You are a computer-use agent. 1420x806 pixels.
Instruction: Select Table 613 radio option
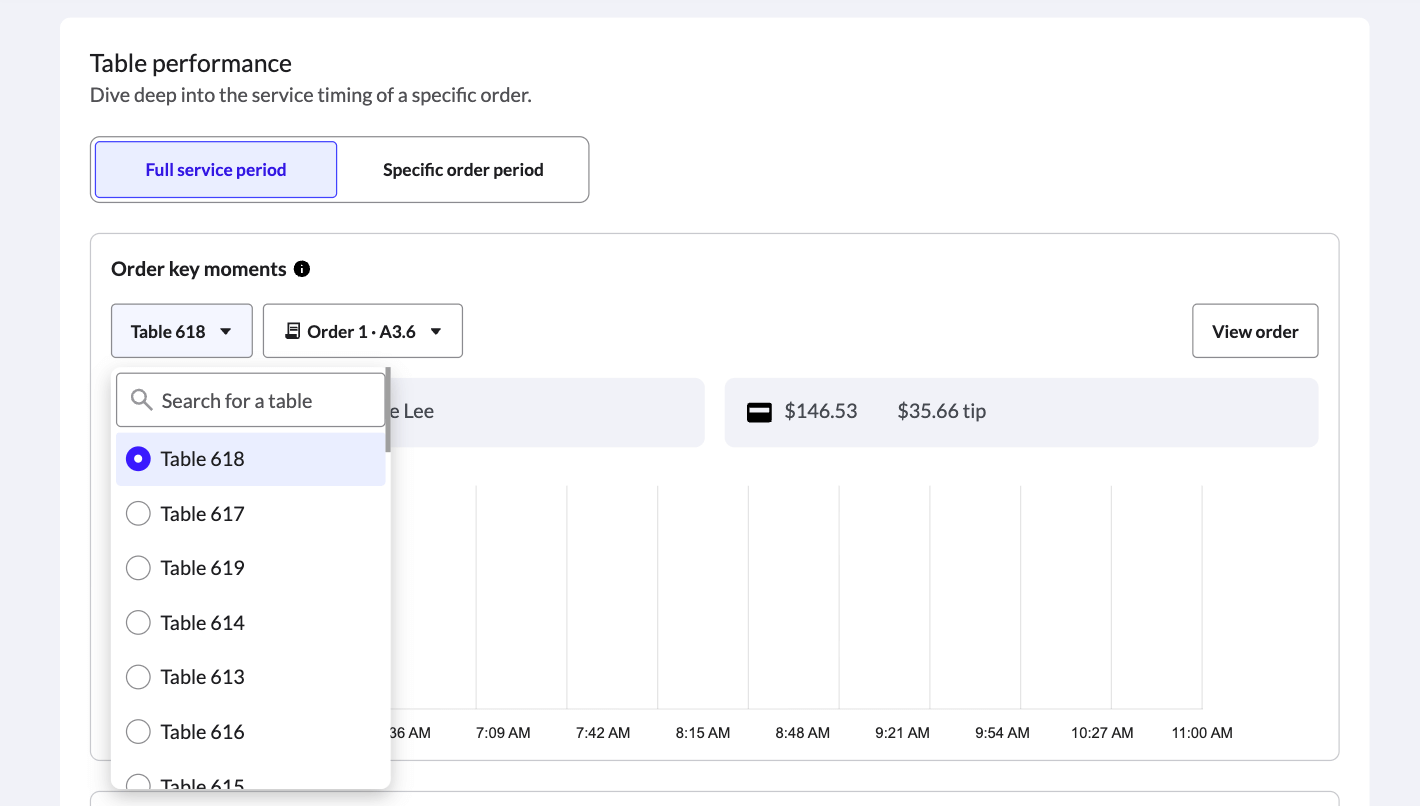(x=139, y=677)
